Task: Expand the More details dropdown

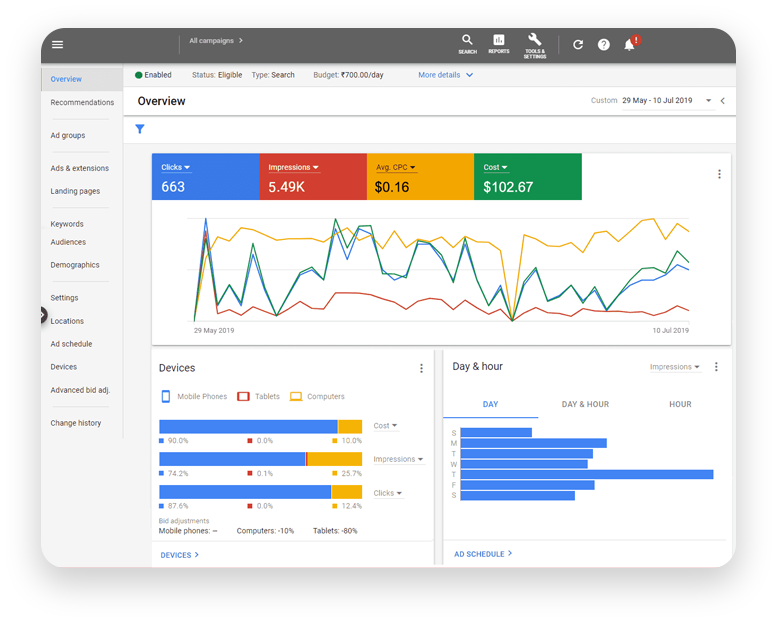Action: tap(445, 75)
